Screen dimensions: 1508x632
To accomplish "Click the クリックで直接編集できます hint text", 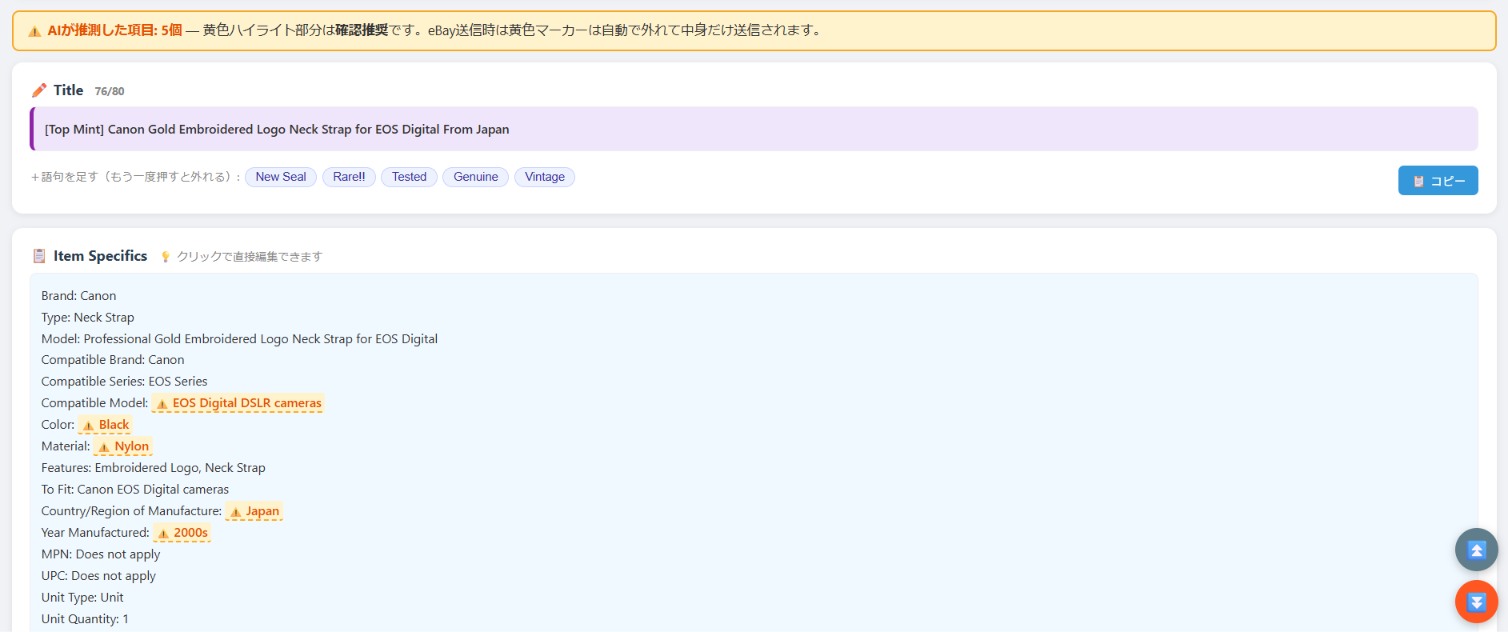I will pos(250,257).
